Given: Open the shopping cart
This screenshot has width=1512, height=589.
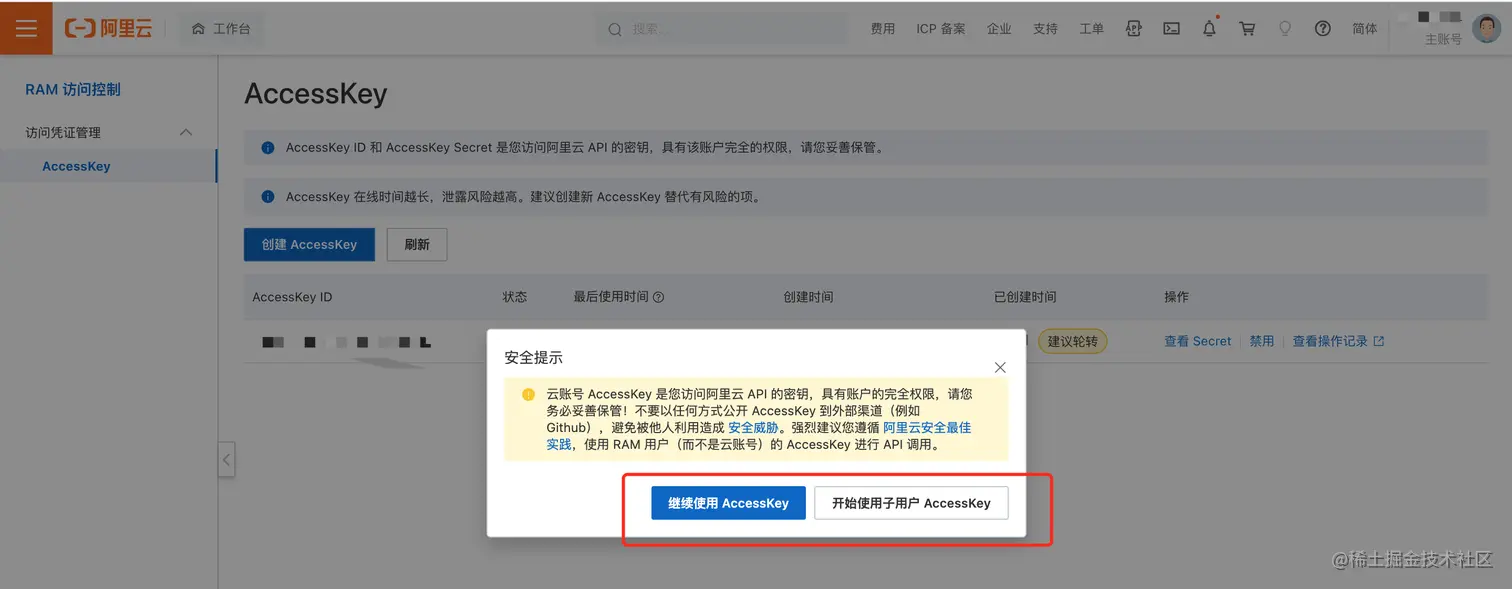Looking at the screenshot, I should (1247, 29).
